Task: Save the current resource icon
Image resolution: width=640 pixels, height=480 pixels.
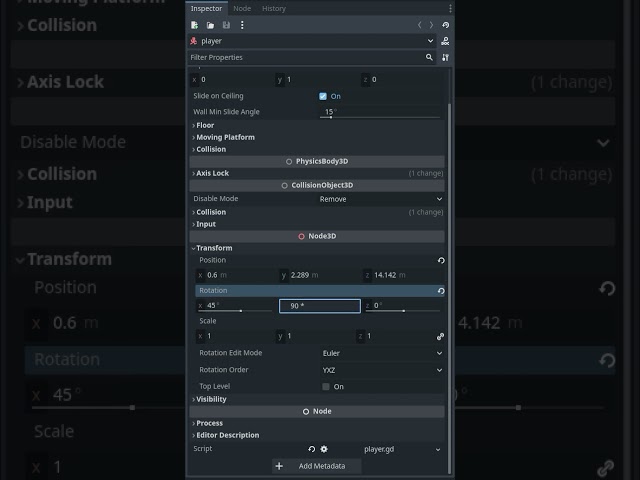Action: (226, 25)
